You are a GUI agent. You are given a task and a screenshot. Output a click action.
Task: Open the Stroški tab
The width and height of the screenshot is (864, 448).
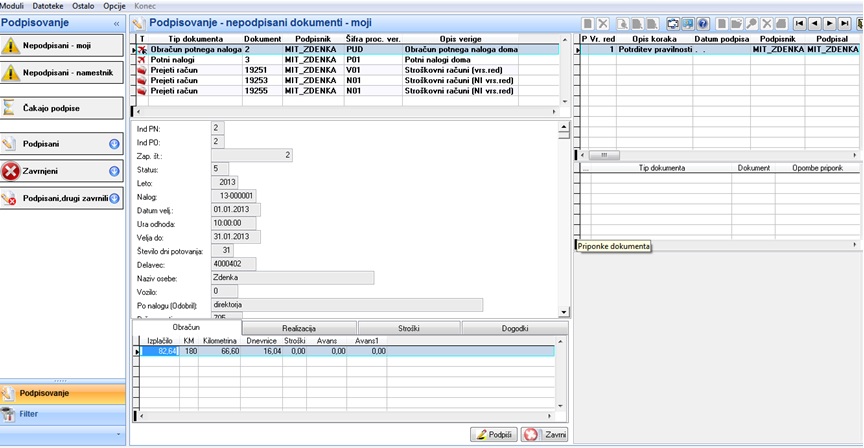pos(408,328)
